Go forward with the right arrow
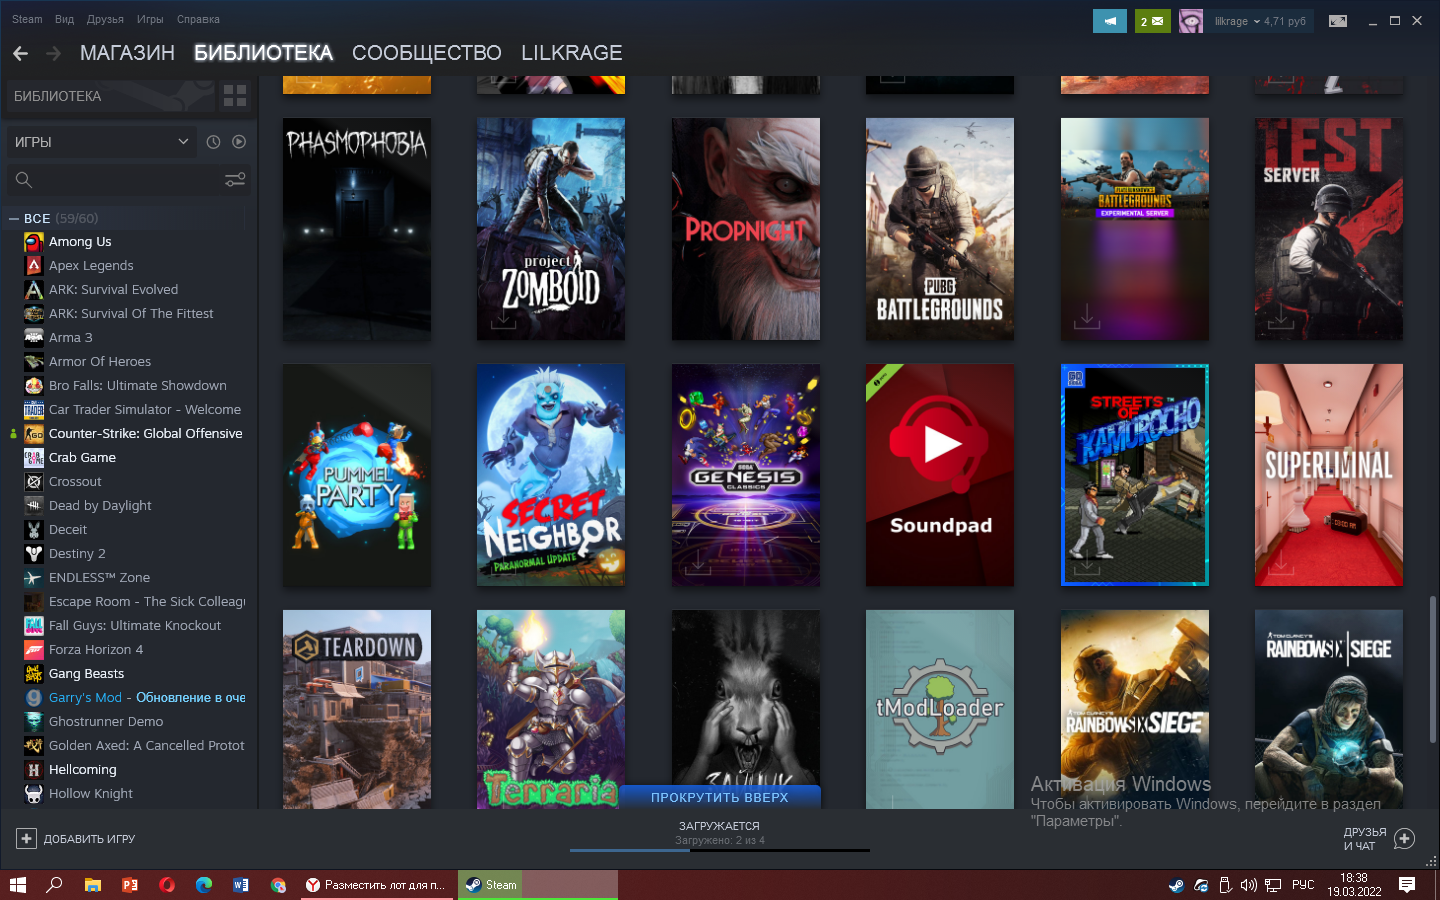The width and height of the screenshot is (1440, 900). [53, 53]
